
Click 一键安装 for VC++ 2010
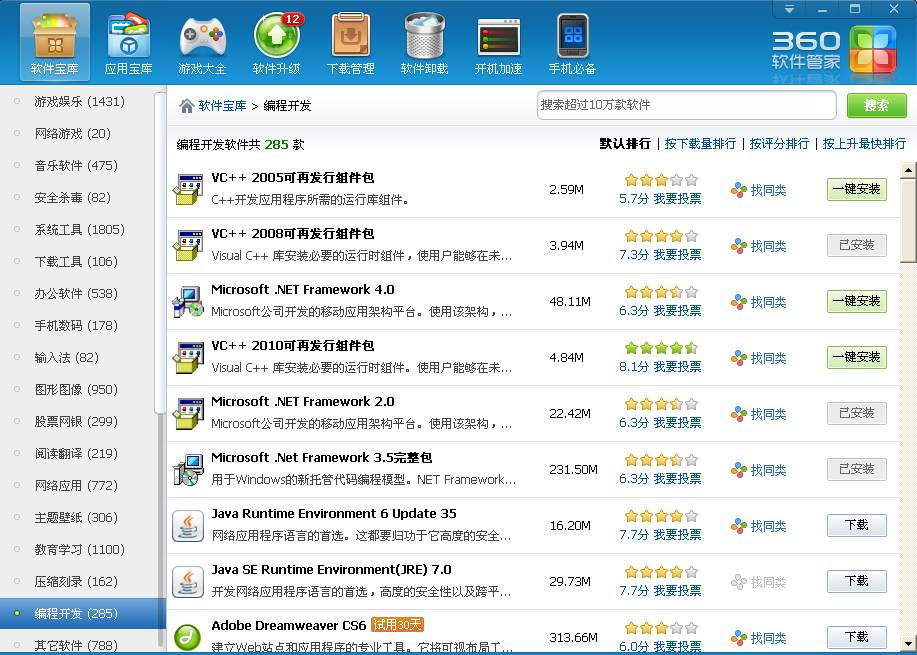pyautogui.click(x=857, y=357)
